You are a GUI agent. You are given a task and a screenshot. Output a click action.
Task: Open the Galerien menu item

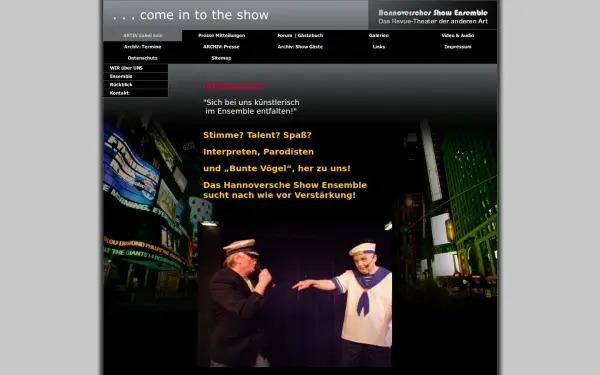[379, 35]
